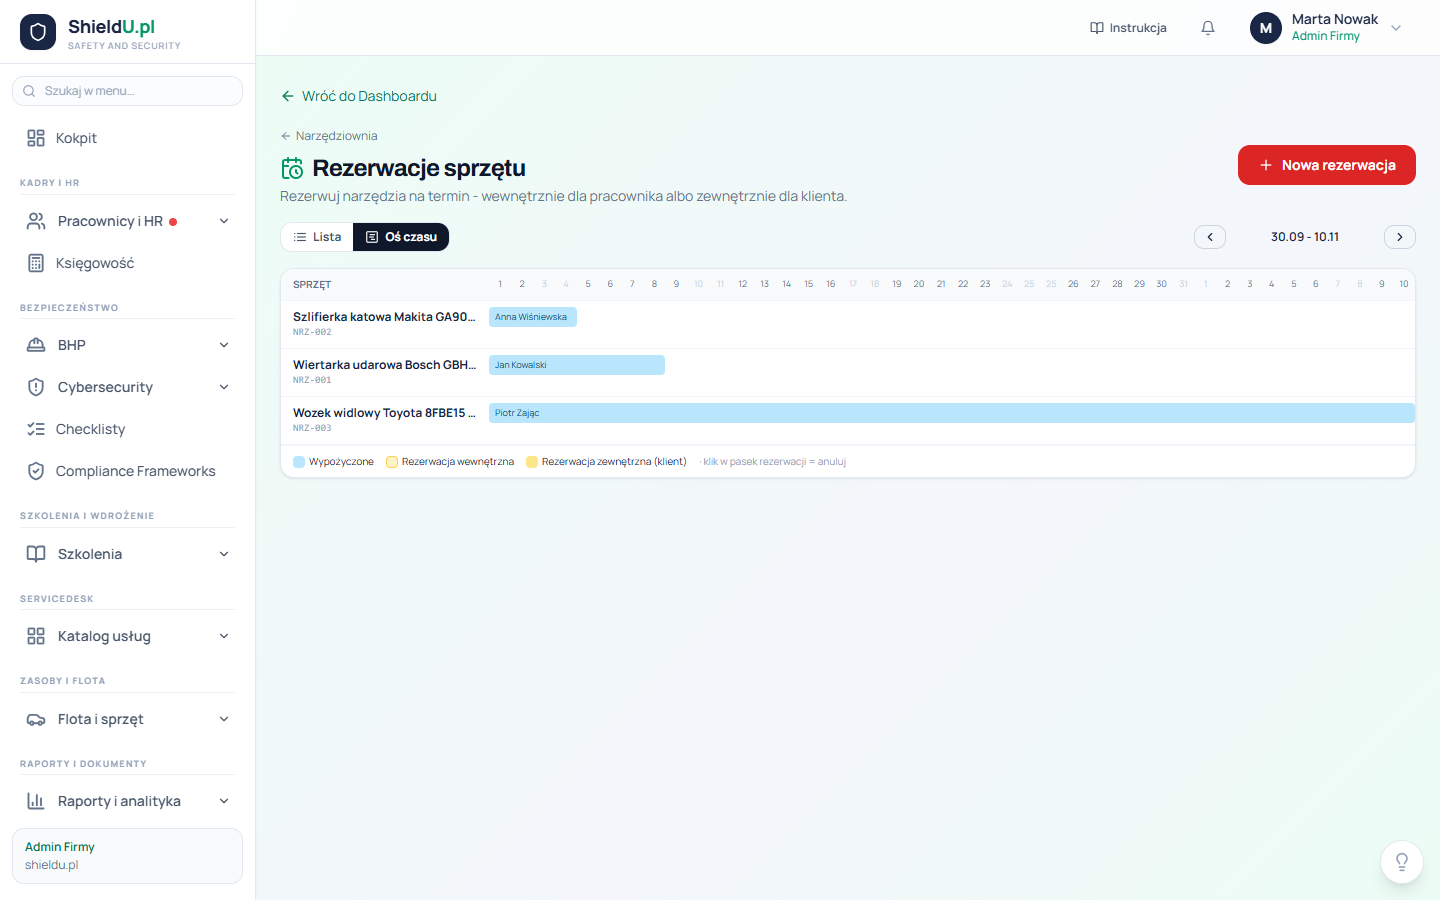Open the Instrukcja link

tap(1128, 28)
